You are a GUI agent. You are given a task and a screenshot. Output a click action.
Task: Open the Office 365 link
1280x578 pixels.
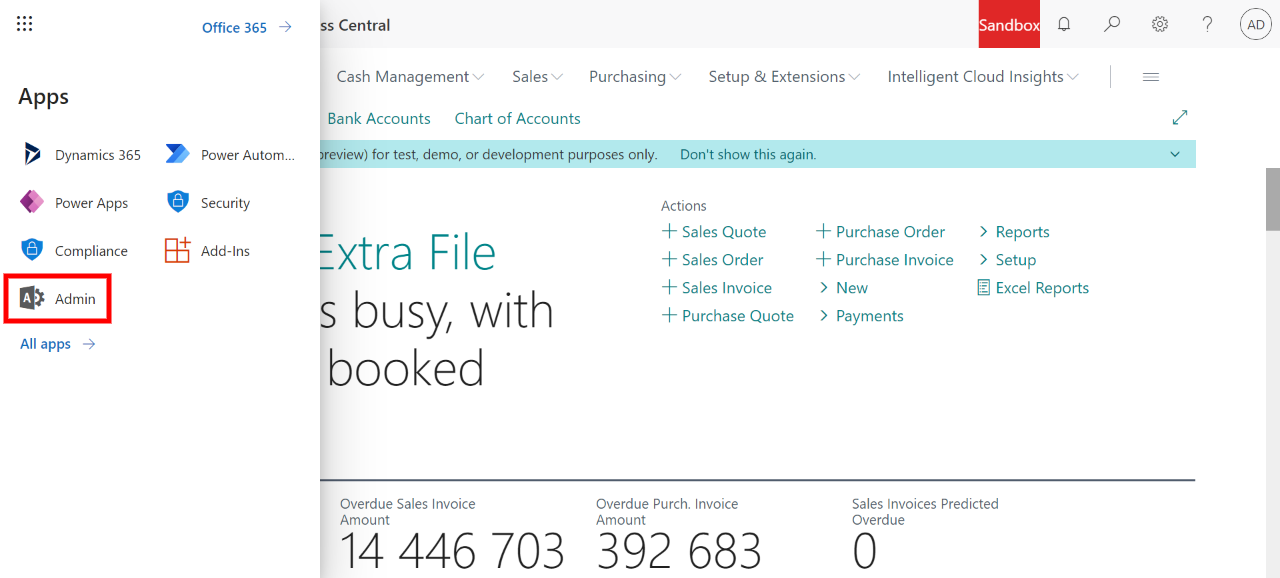coord(247,27)
